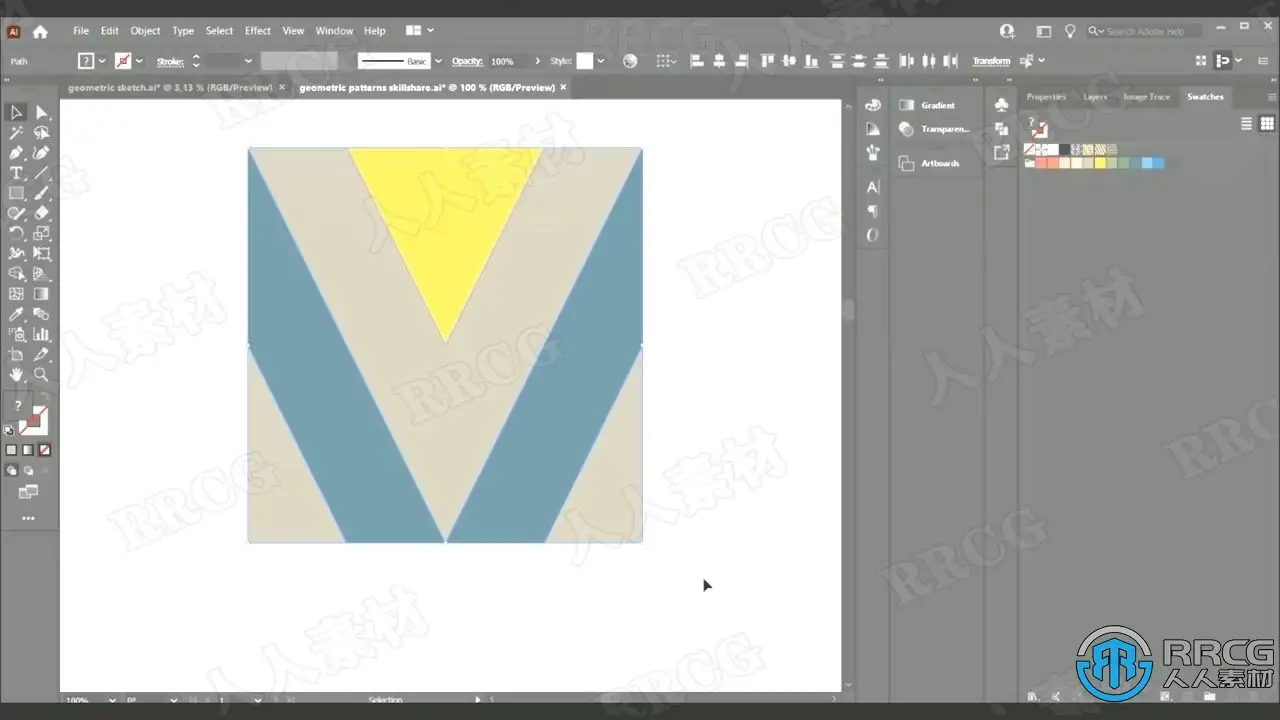
Task: Activate the Artboard tool
Action: 16,355
